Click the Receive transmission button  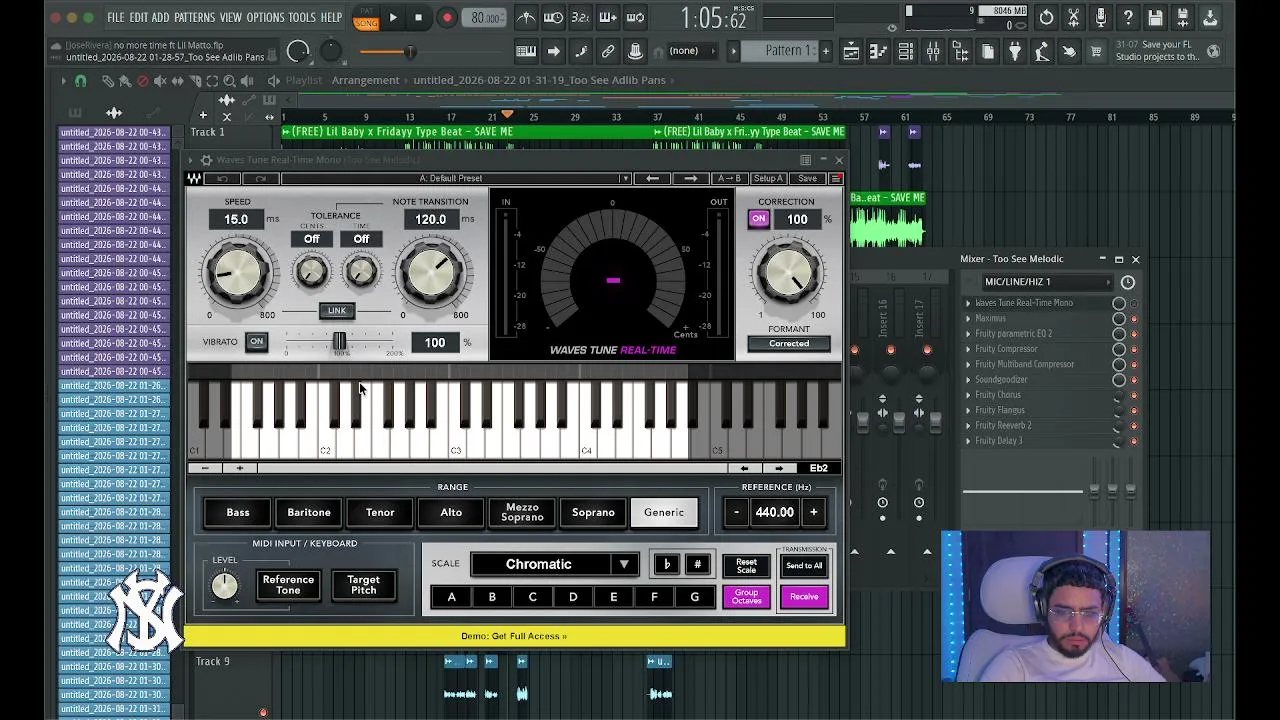[804, 597]
